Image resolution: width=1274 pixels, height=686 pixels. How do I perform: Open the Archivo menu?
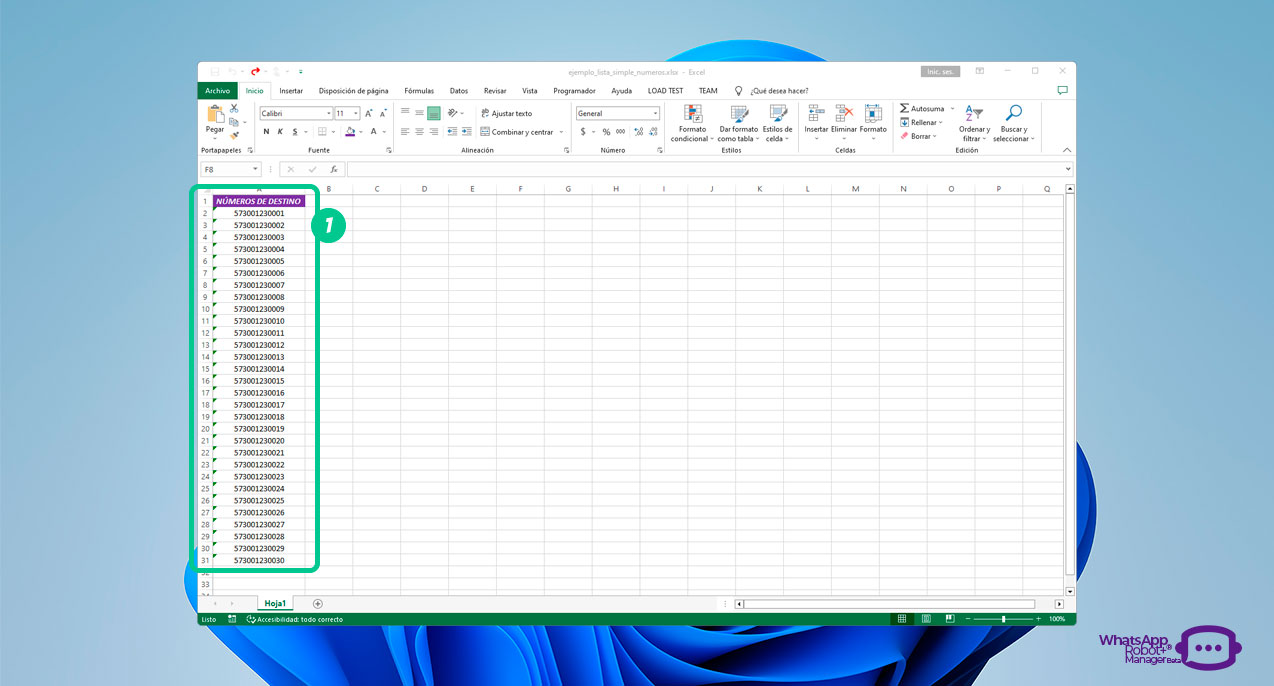point(217,90)
